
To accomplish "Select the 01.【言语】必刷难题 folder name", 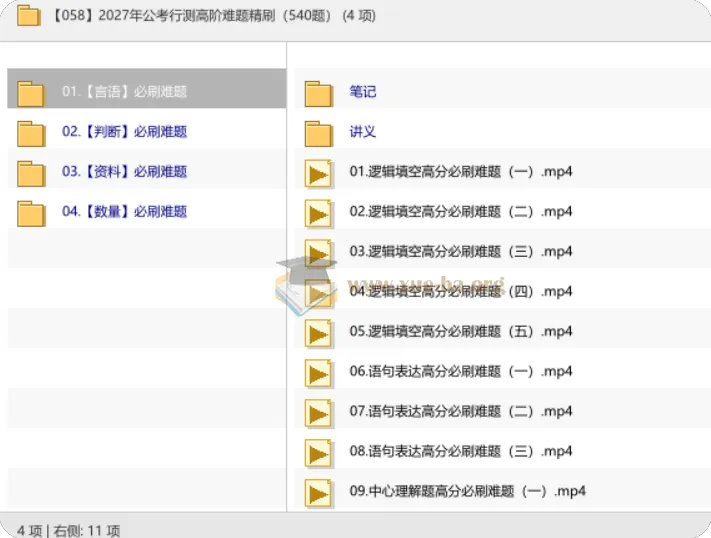I will [x=124, y=92].
